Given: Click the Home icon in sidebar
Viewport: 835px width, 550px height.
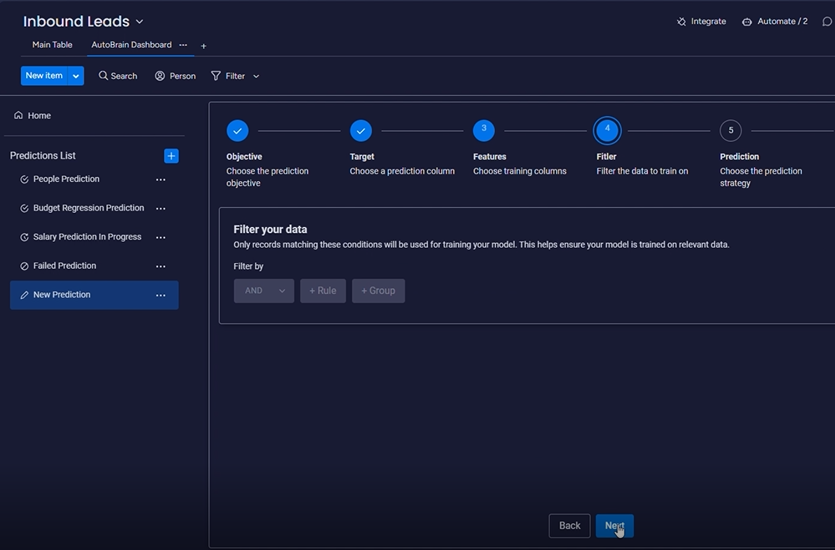Looking at the screenshot, I should 18,116.
